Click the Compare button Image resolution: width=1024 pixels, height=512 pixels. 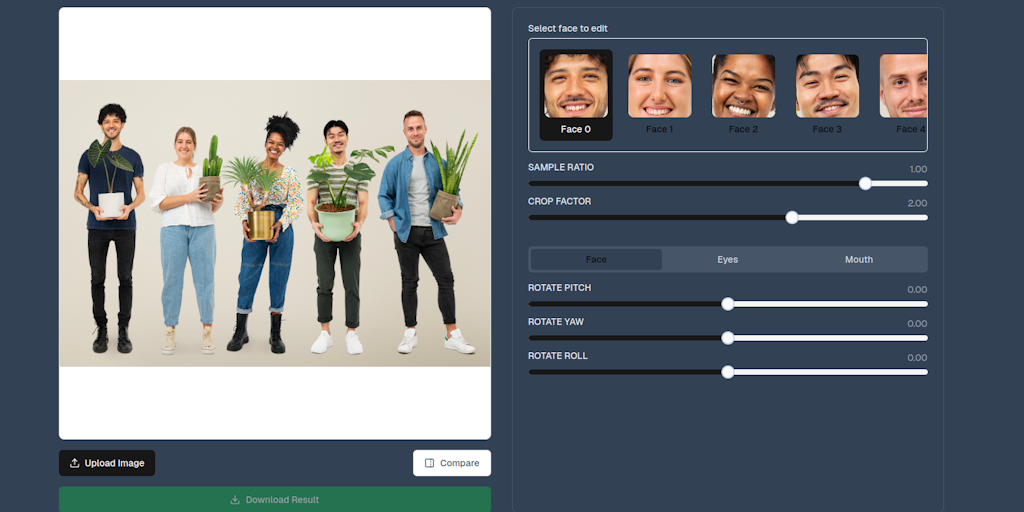pos(452,463)
